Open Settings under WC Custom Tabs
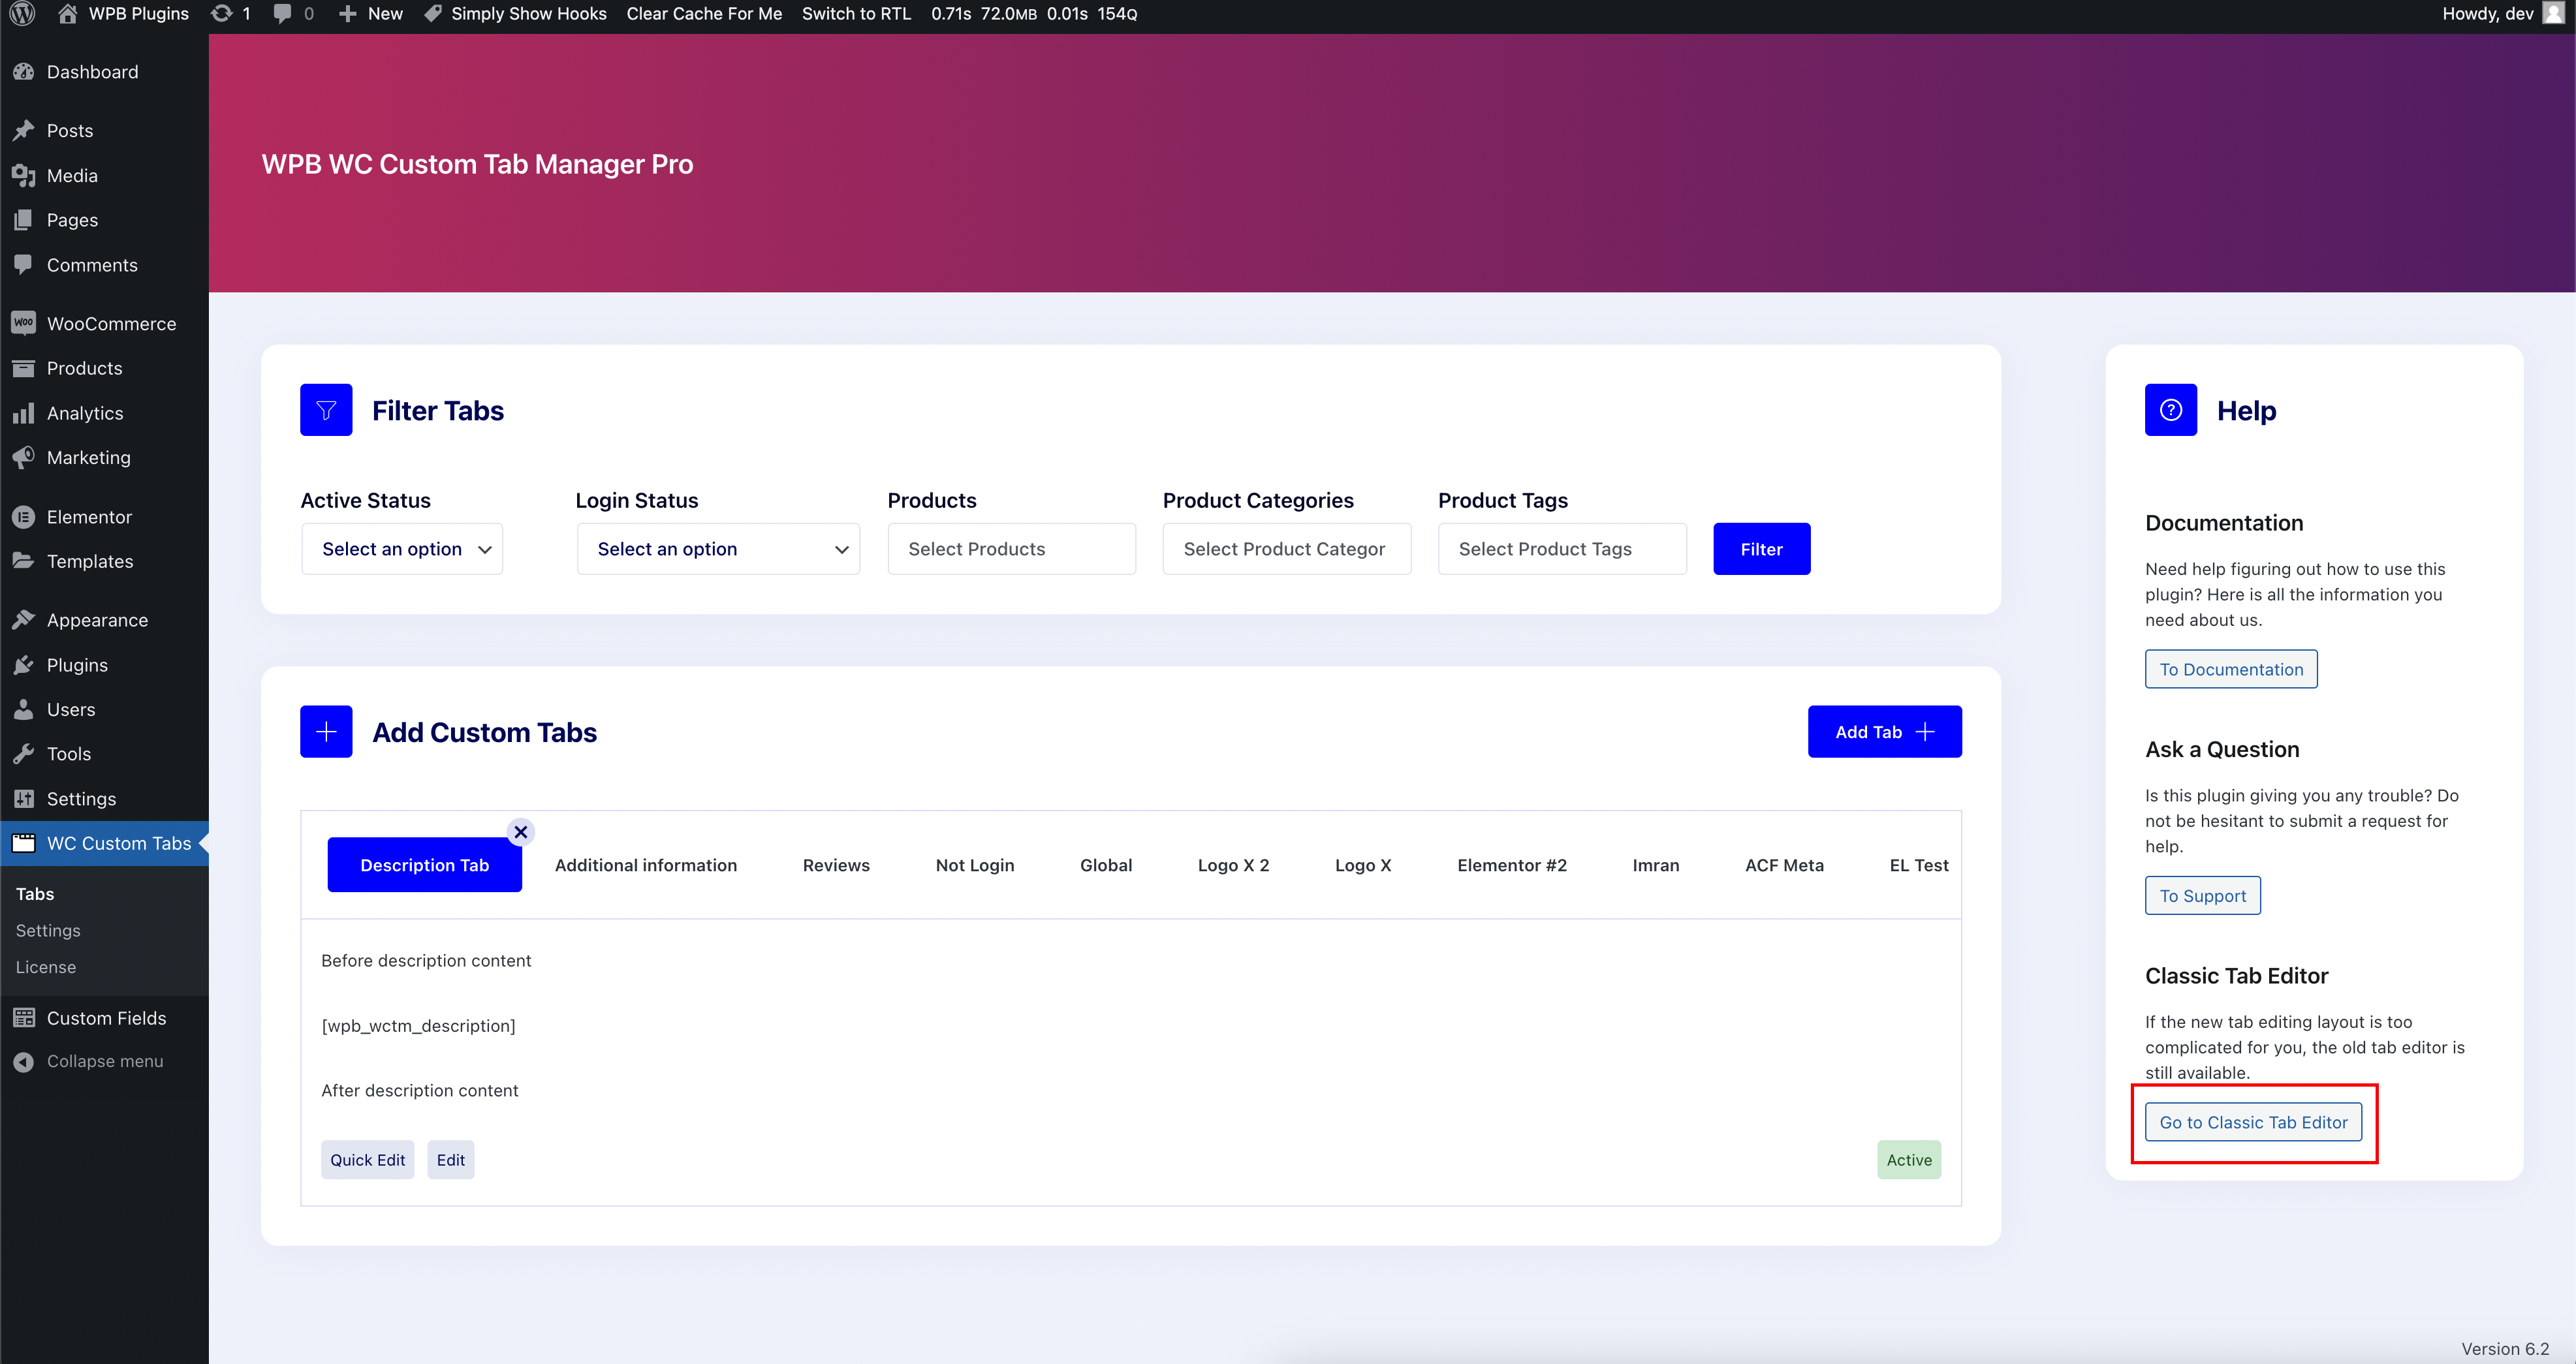Image resolution: width=2576 pixels, height=1364 pixels. [x=48, y=930]
